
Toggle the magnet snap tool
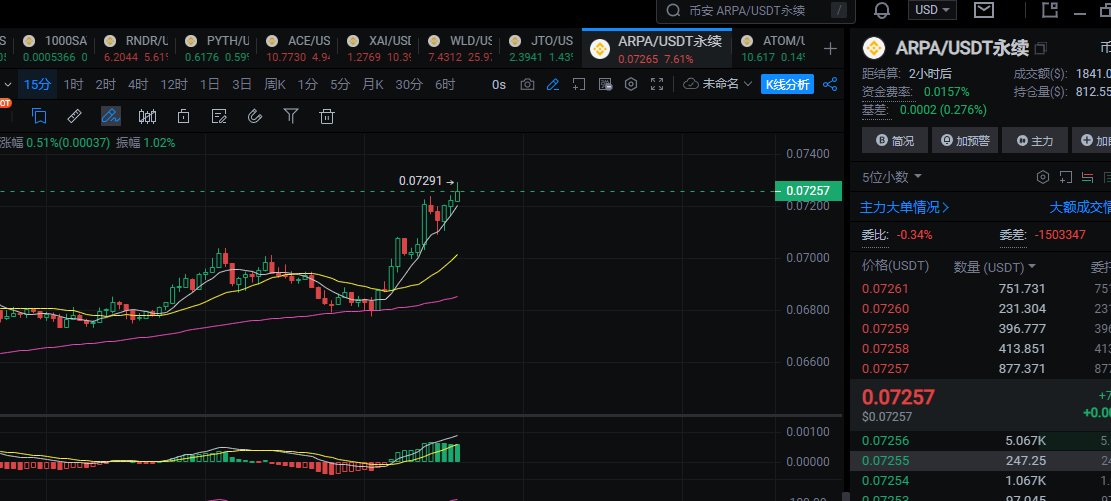pos(255,116)
